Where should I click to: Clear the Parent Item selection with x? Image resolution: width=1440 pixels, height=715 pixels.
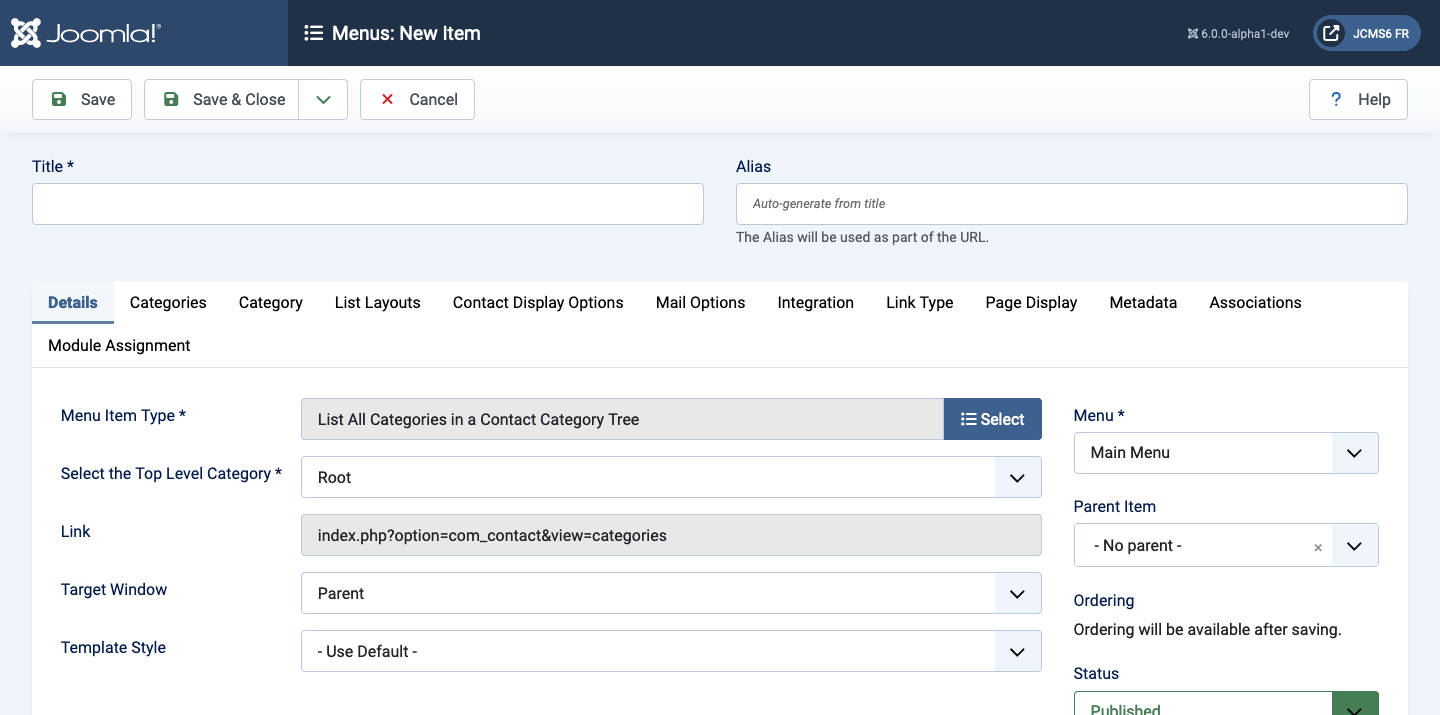pyautogui.click(x=1318, y=547)
